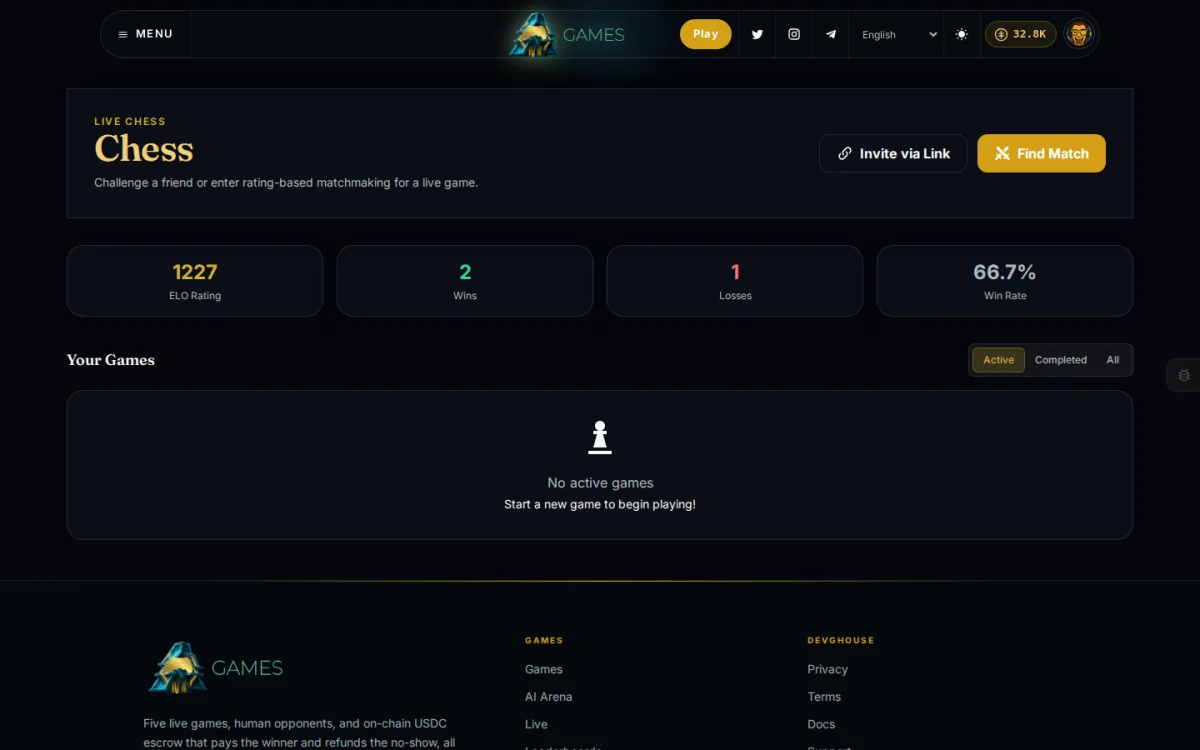1200x750 pixels.
Task: Open the footer Live link
Action: pos(536,724)
